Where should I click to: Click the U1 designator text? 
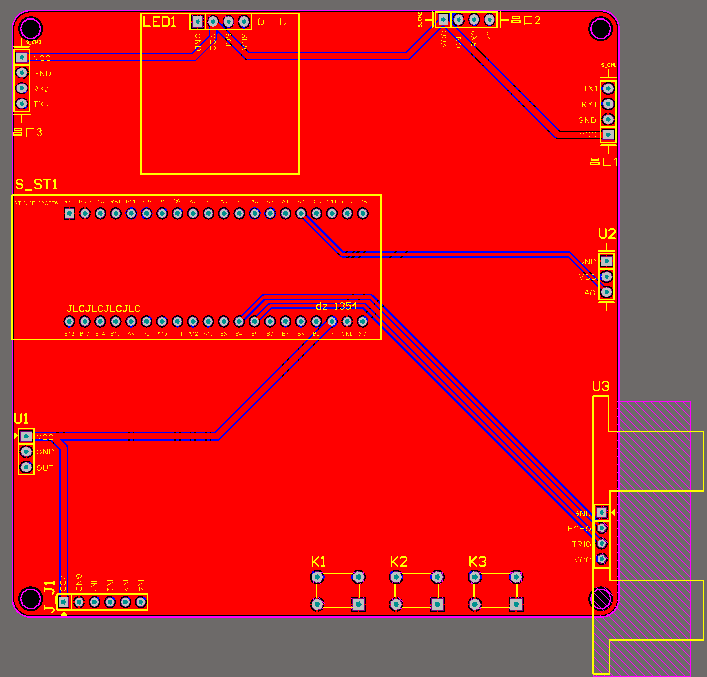tap(21, 419)
